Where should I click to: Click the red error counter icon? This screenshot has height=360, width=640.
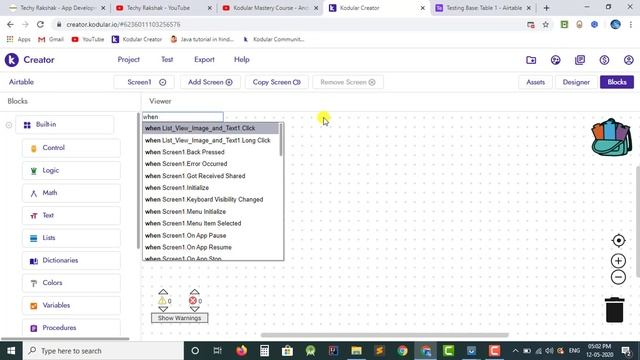click(x=193, y=301)
